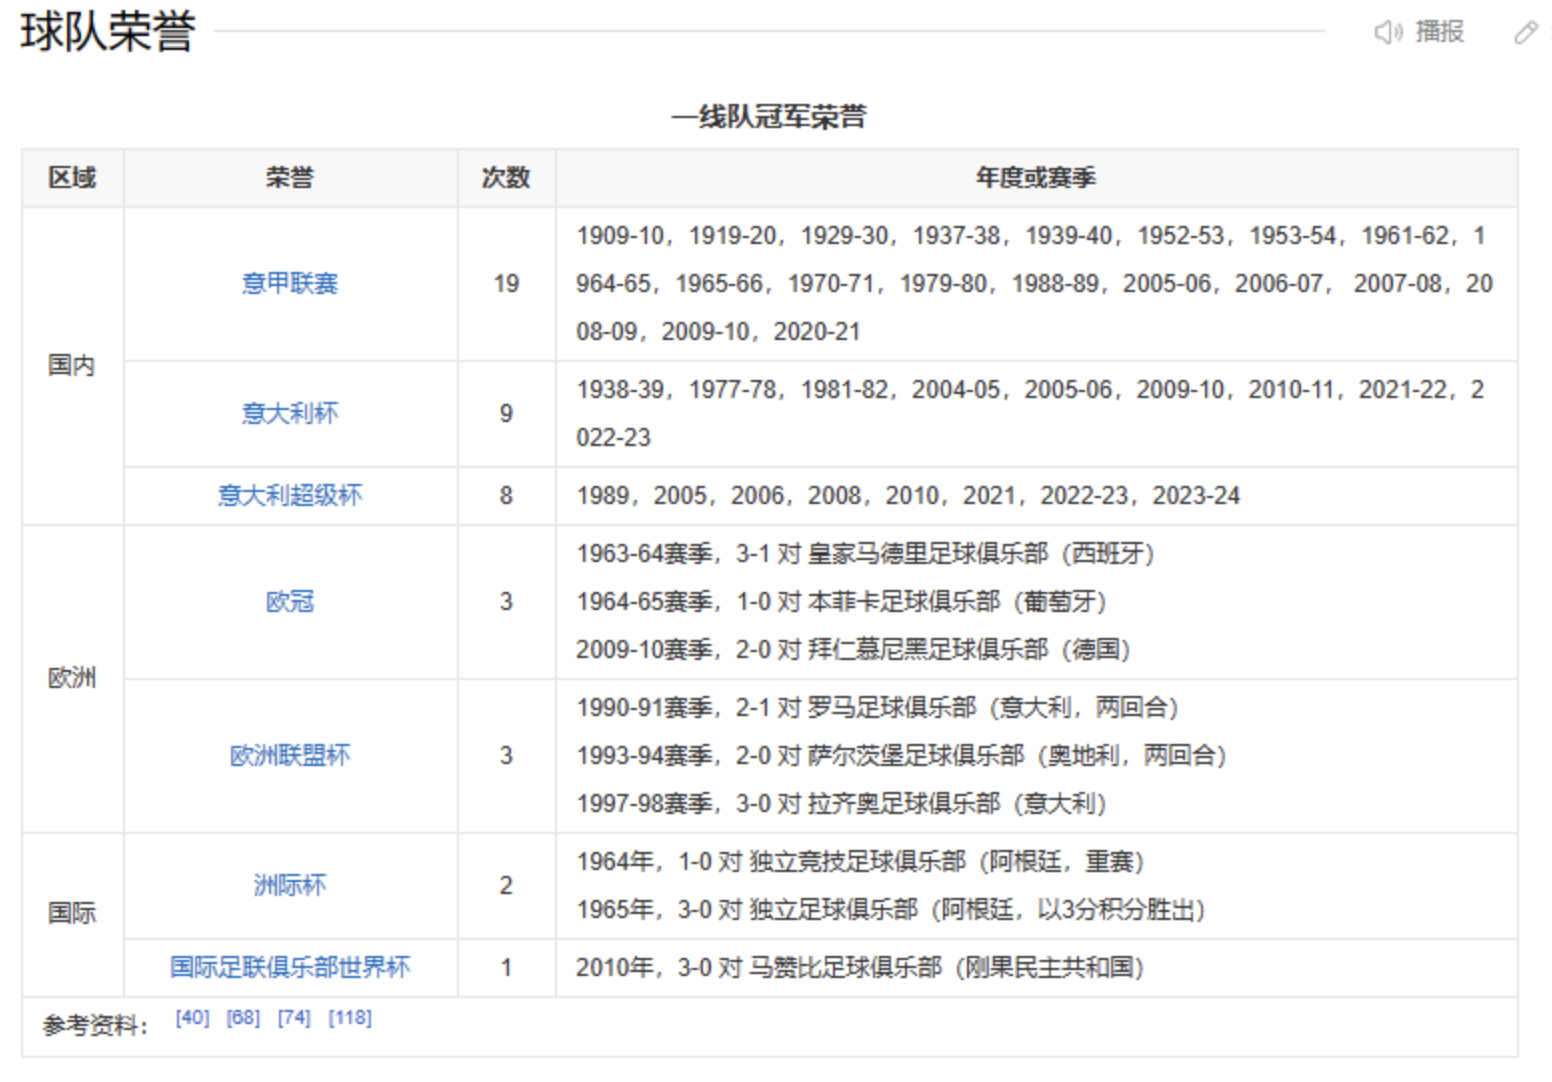
Task: Click the count 19 cell
Action: [x=506, y=284]
